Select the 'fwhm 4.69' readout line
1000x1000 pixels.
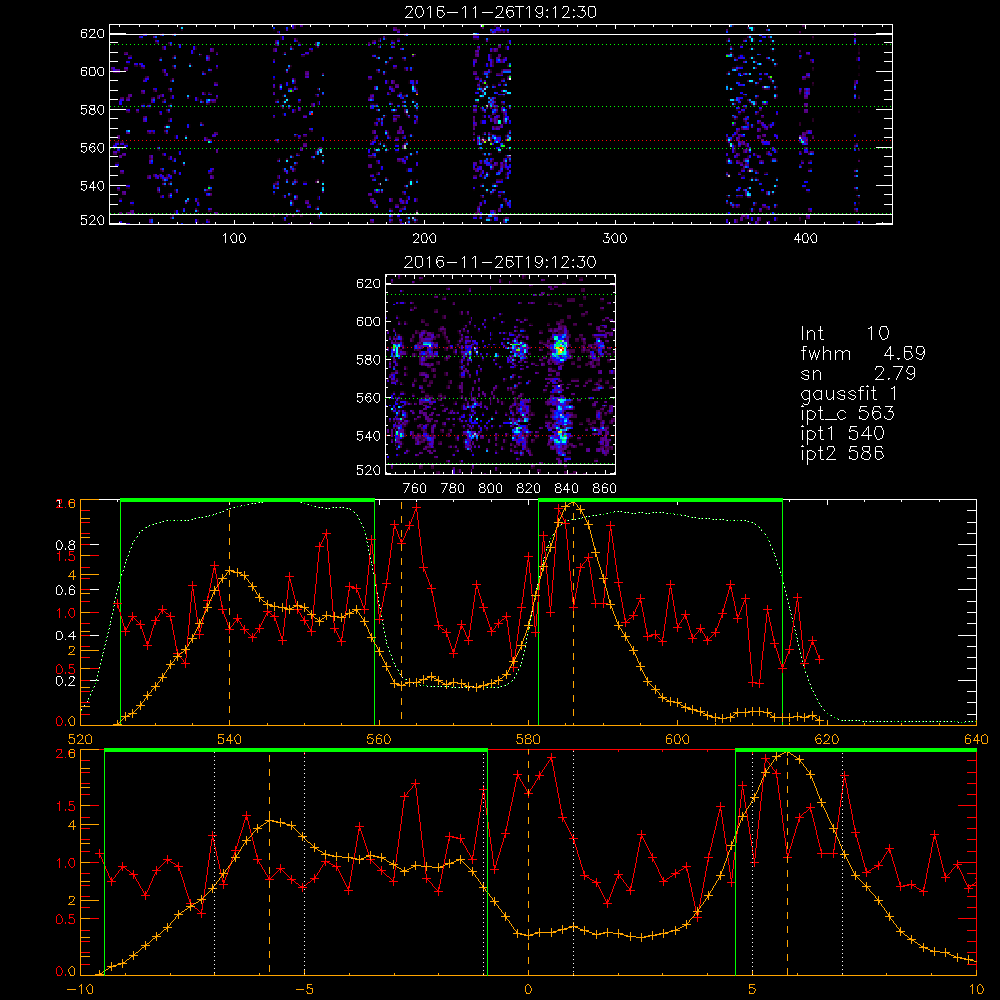click(863, 353)
